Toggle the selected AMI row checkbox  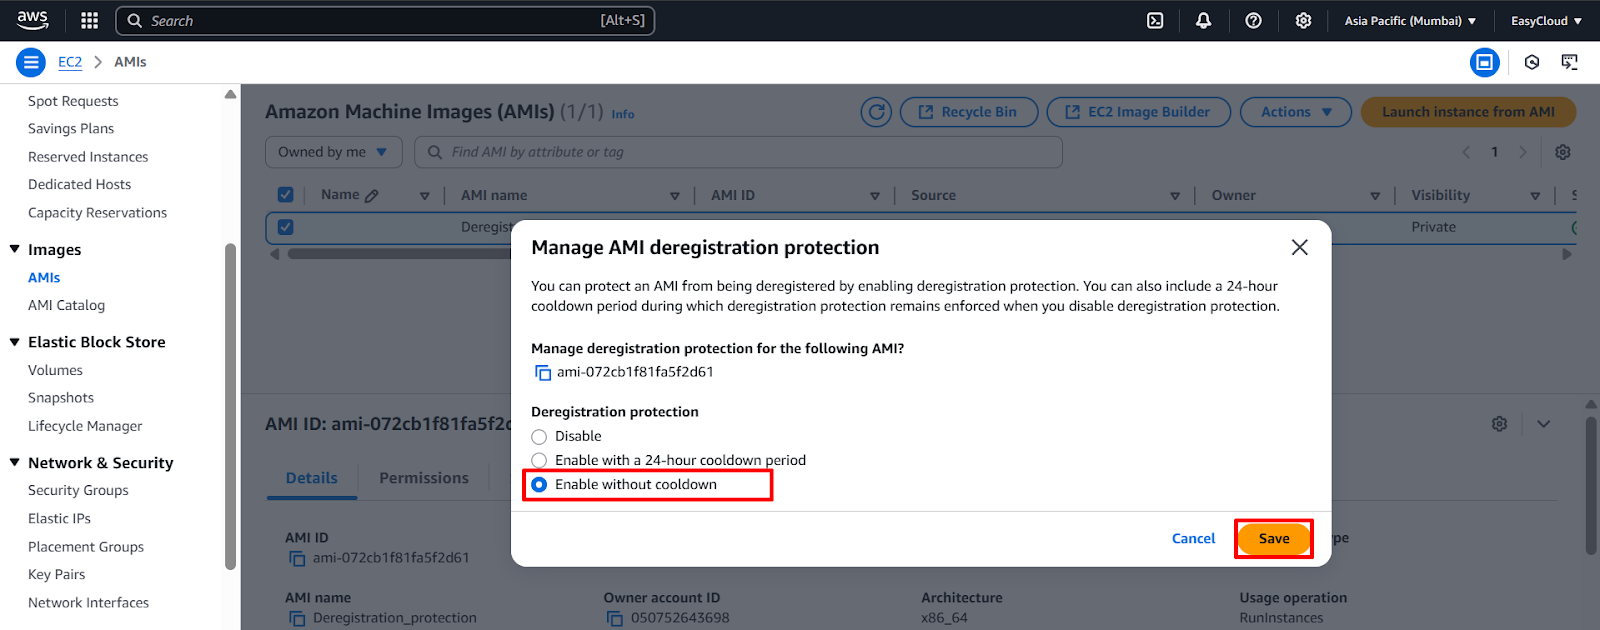[x=285, y=227]
